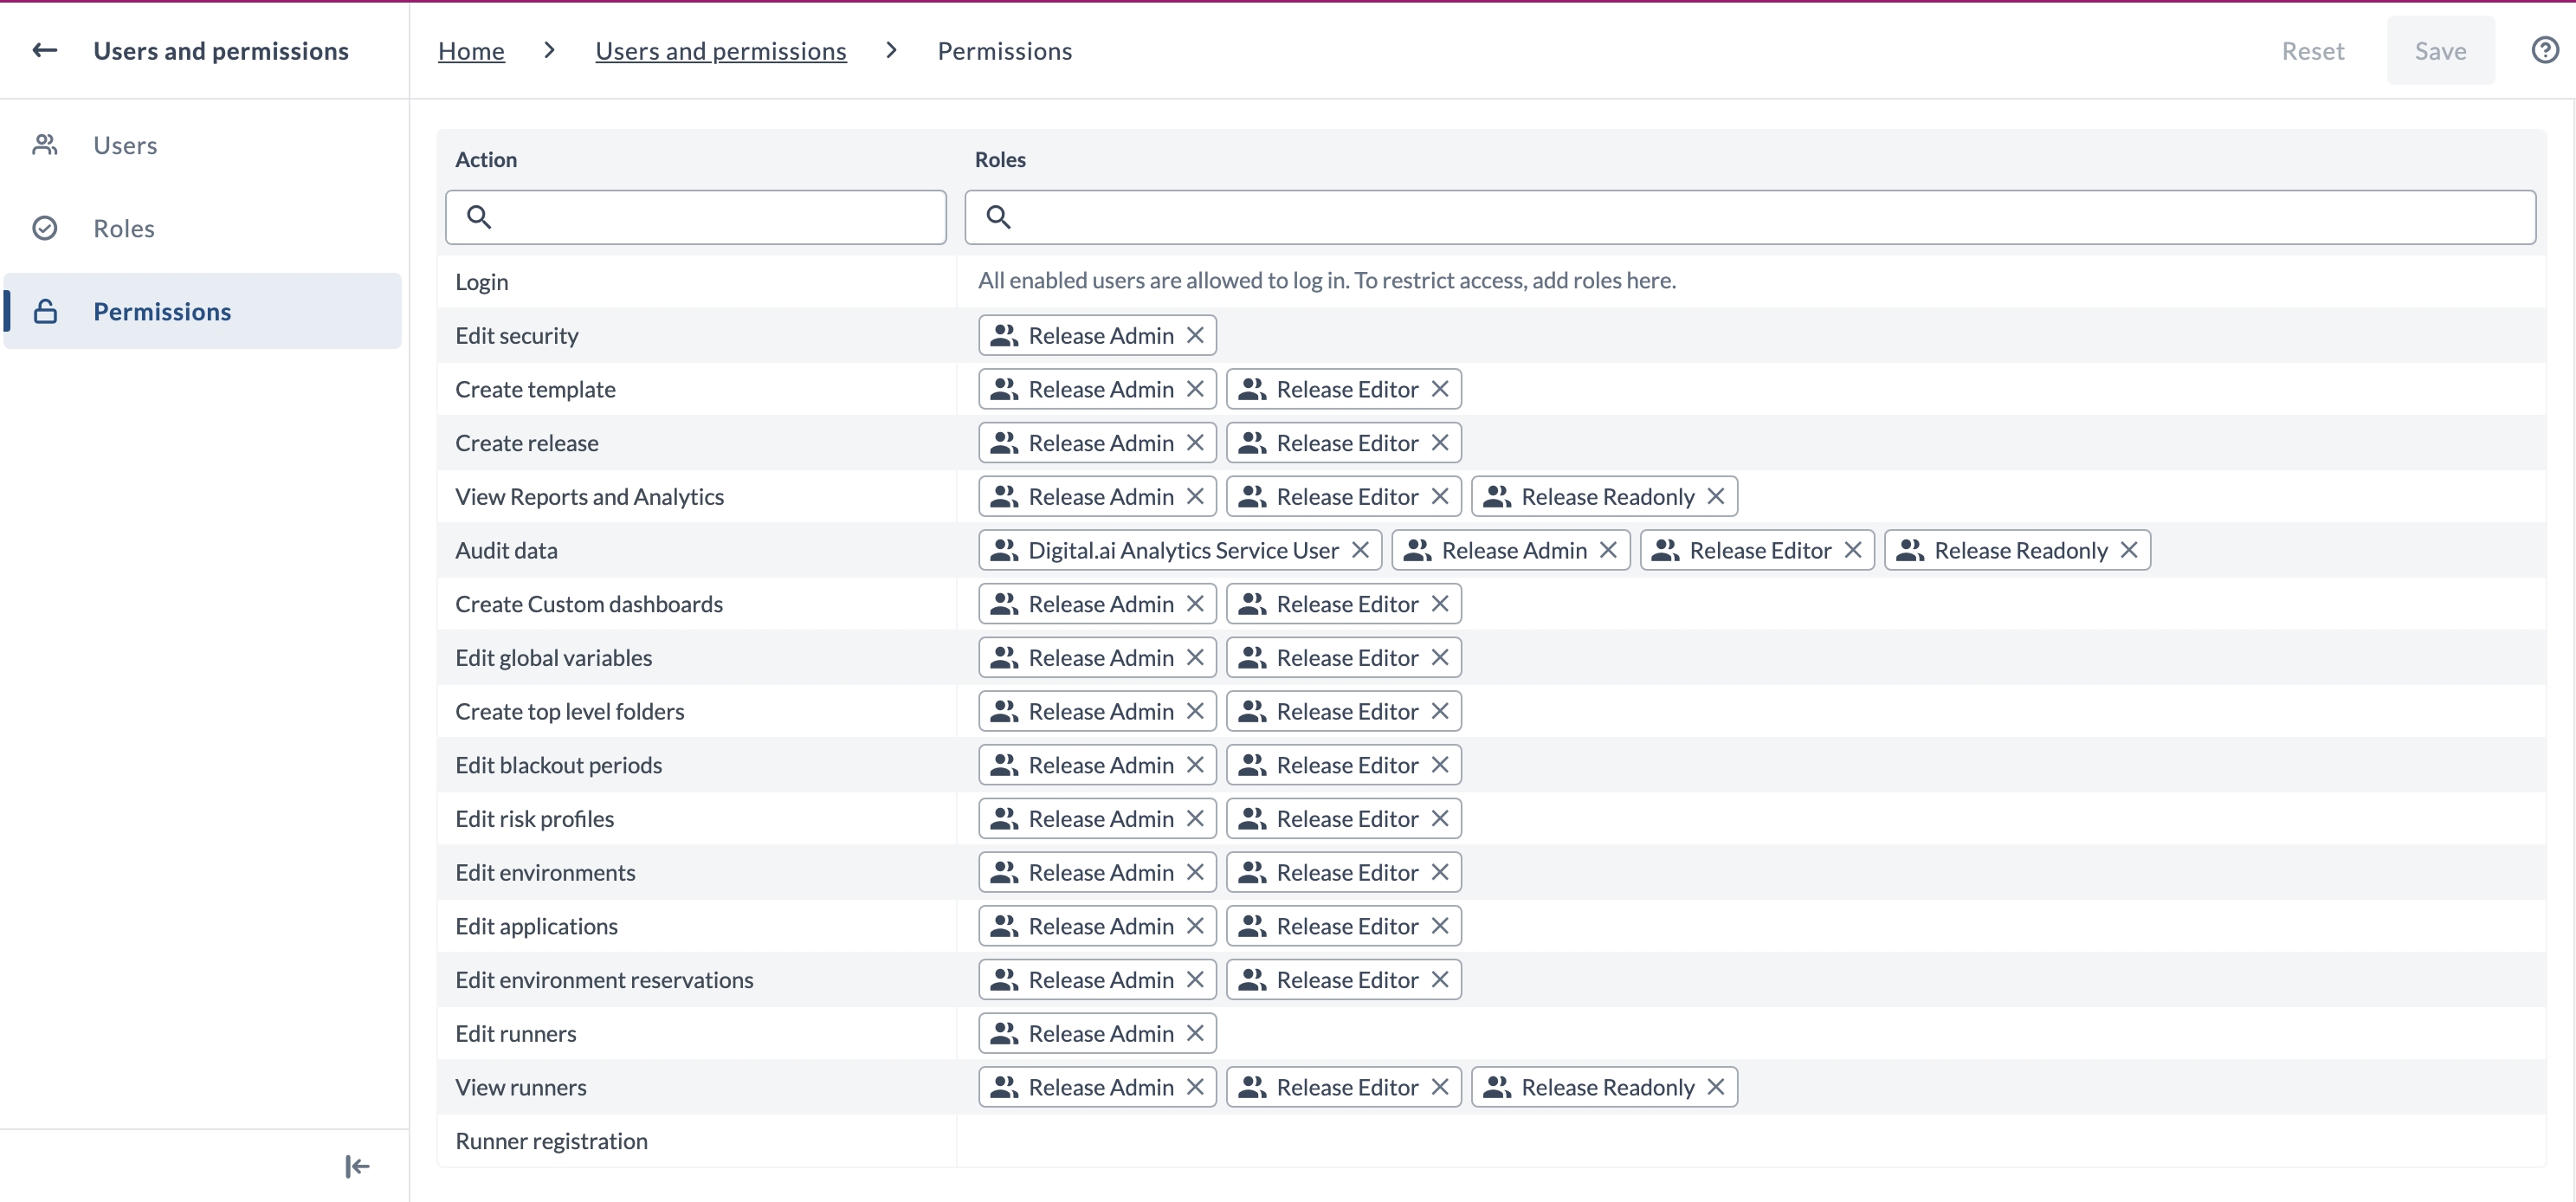Select the Users icon in the sidebar
Screen dimensions: 2576x1202
[x=45, y=145]
